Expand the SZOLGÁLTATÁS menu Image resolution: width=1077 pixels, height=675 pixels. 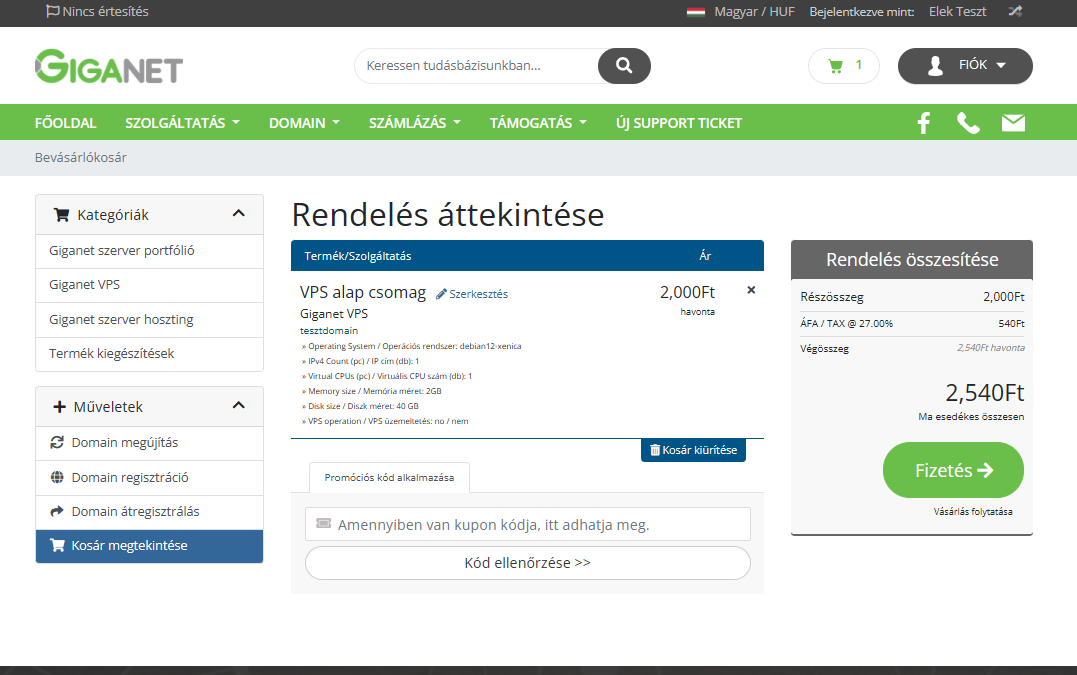182,123
